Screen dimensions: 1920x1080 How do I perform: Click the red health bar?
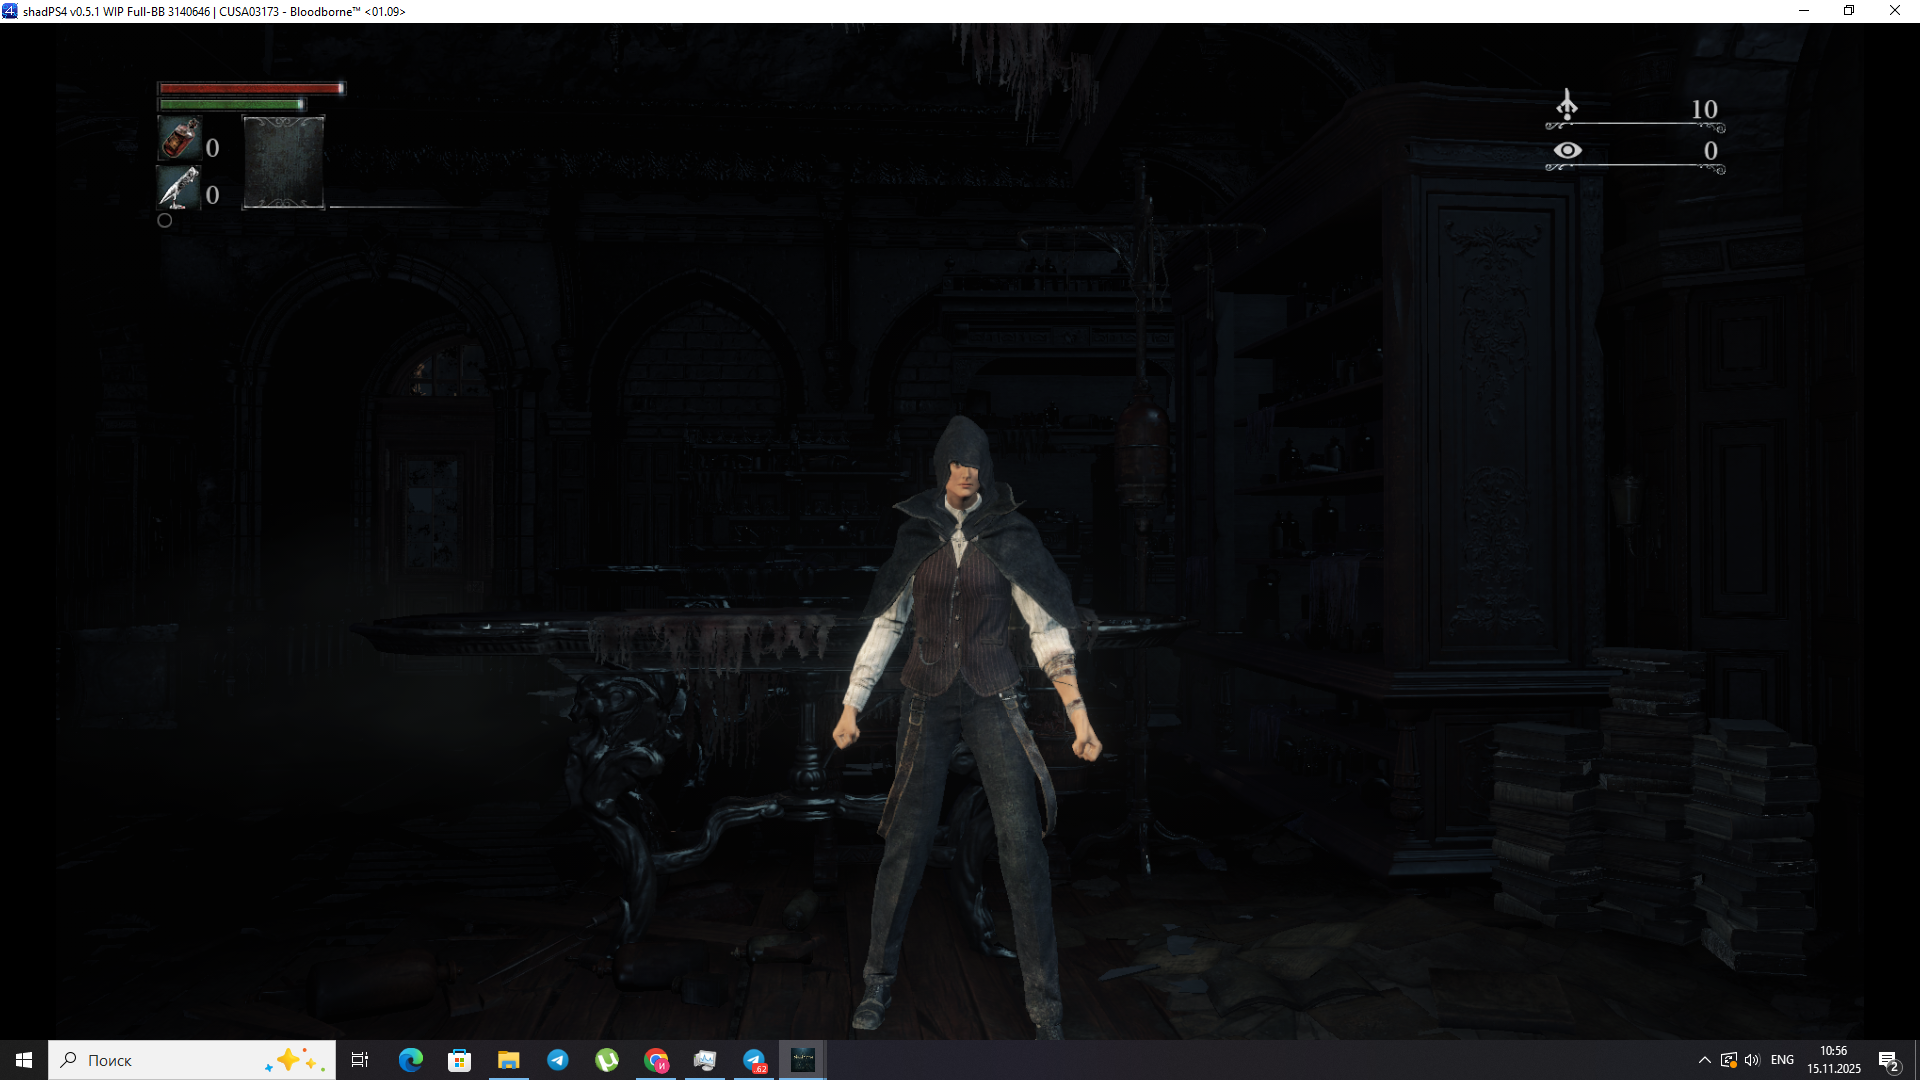pos(250,88)
